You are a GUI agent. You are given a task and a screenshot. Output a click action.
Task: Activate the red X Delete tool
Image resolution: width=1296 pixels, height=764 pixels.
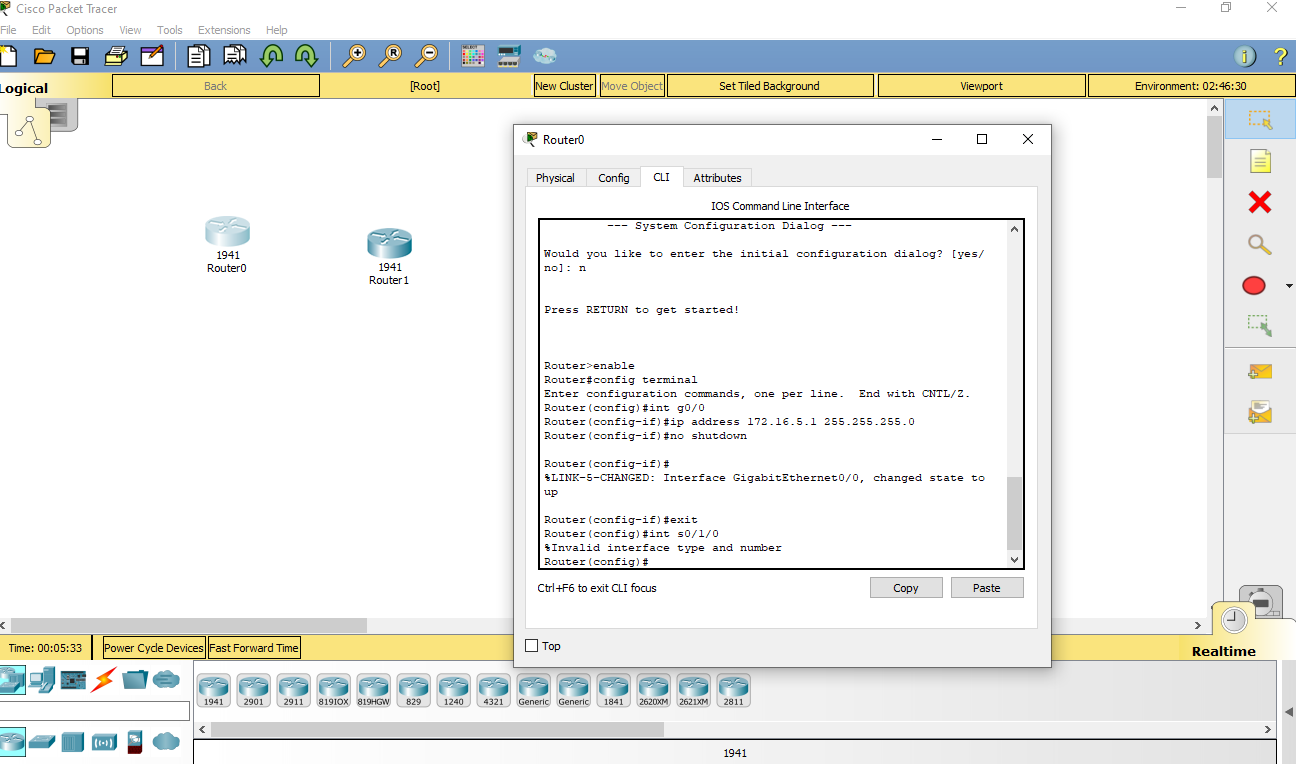1260,203
